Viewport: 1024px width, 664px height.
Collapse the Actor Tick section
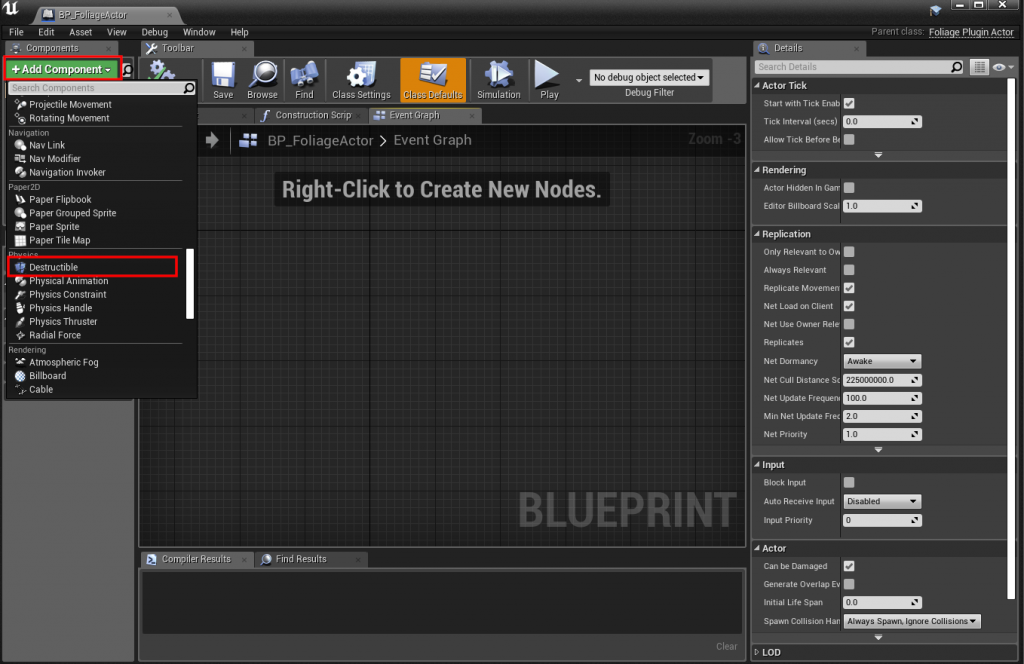click(x=758, y=86)
